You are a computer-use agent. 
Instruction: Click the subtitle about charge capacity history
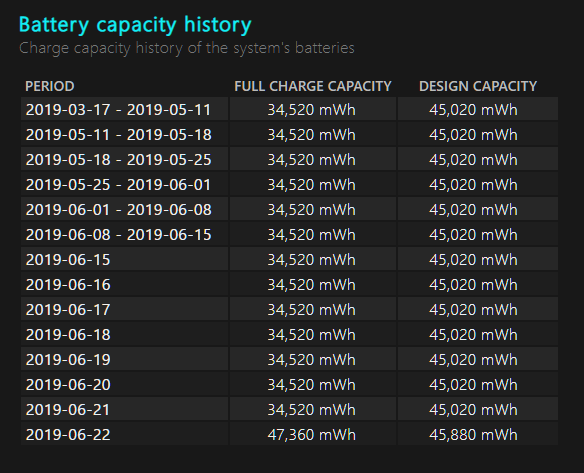(187, 48)
